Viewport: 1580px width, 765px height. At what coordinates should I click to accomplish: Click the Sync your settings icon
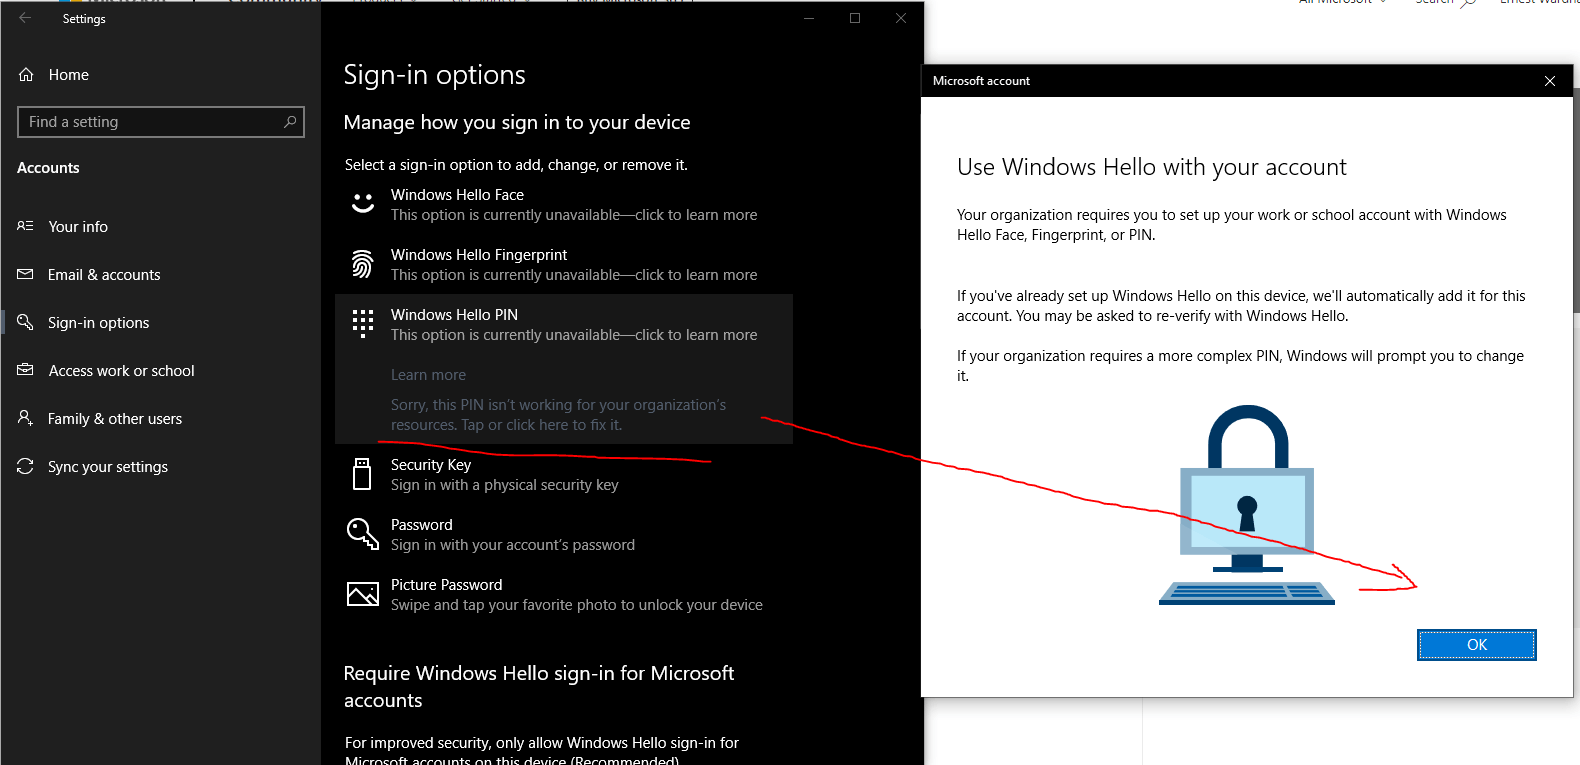tap(26, 467)
